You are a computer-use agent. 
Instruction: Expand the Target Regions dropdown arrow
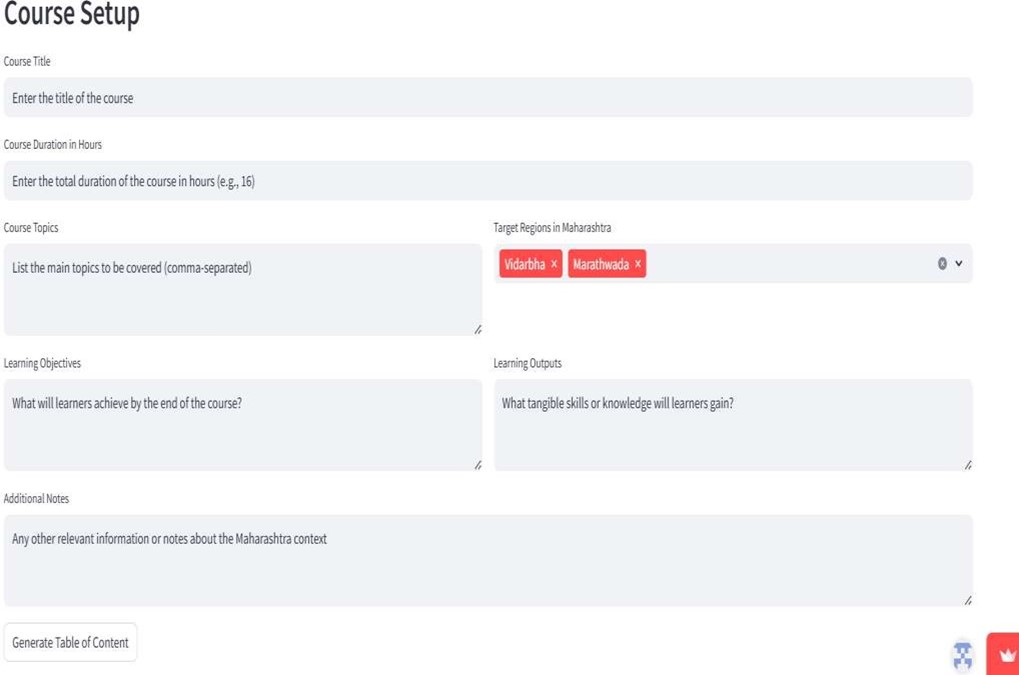(x=959, y=263)
